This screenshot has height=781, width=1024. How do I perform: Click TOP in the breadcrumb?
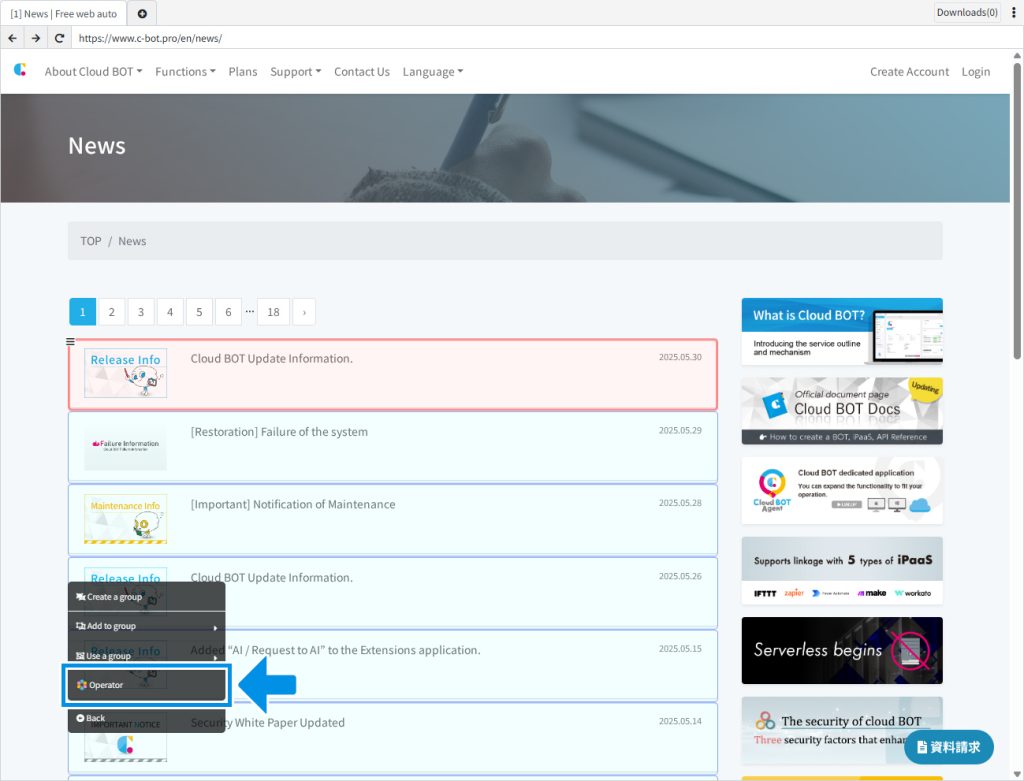pos(91,241)
